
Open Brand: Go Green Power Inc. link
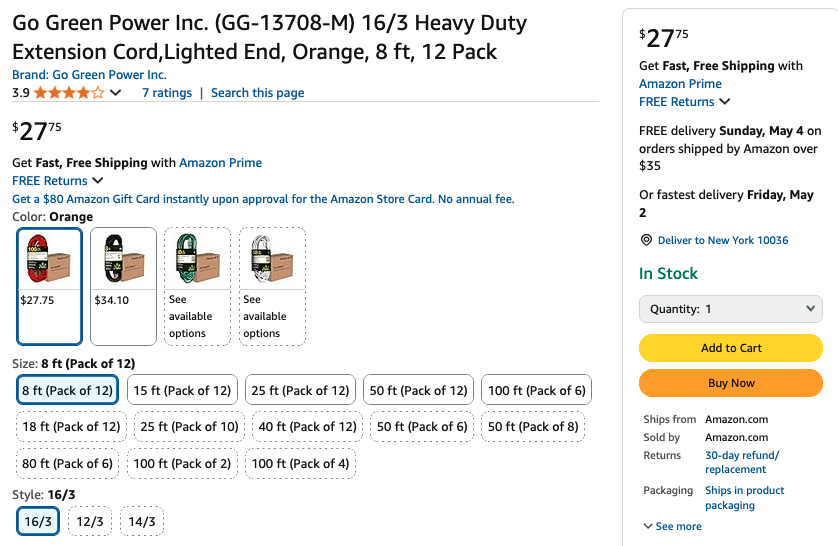coord(89,75)
